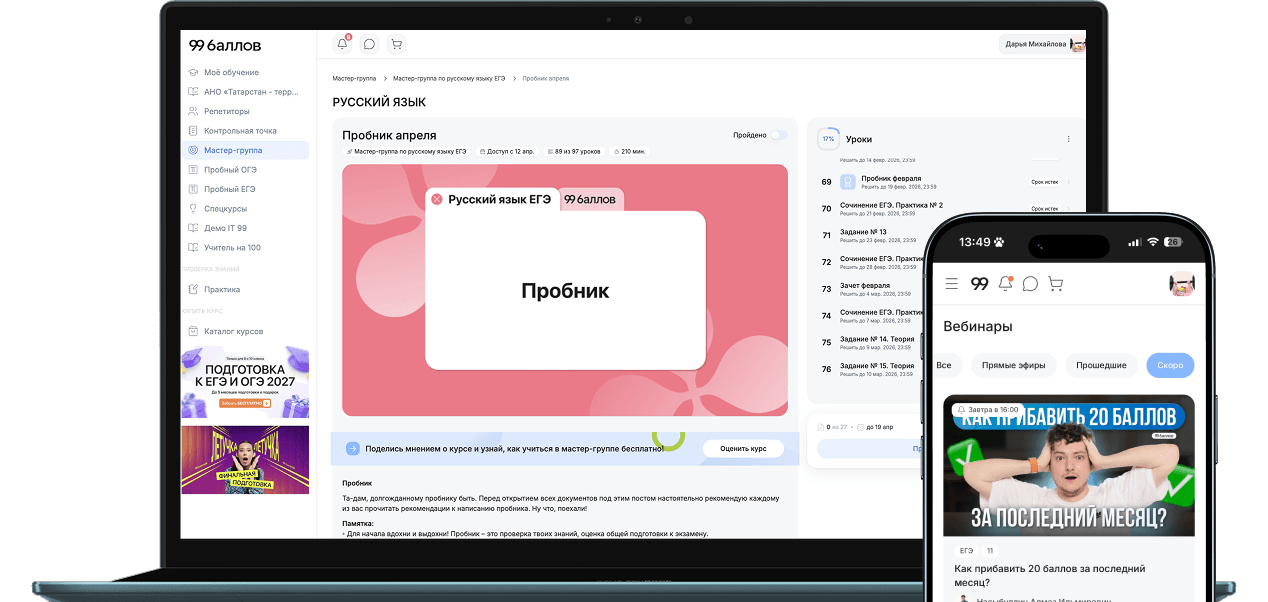This screenshot has width=1268, height=602.
Task: Tap the 11 grade tag under webinar
Action: point(990,551)
